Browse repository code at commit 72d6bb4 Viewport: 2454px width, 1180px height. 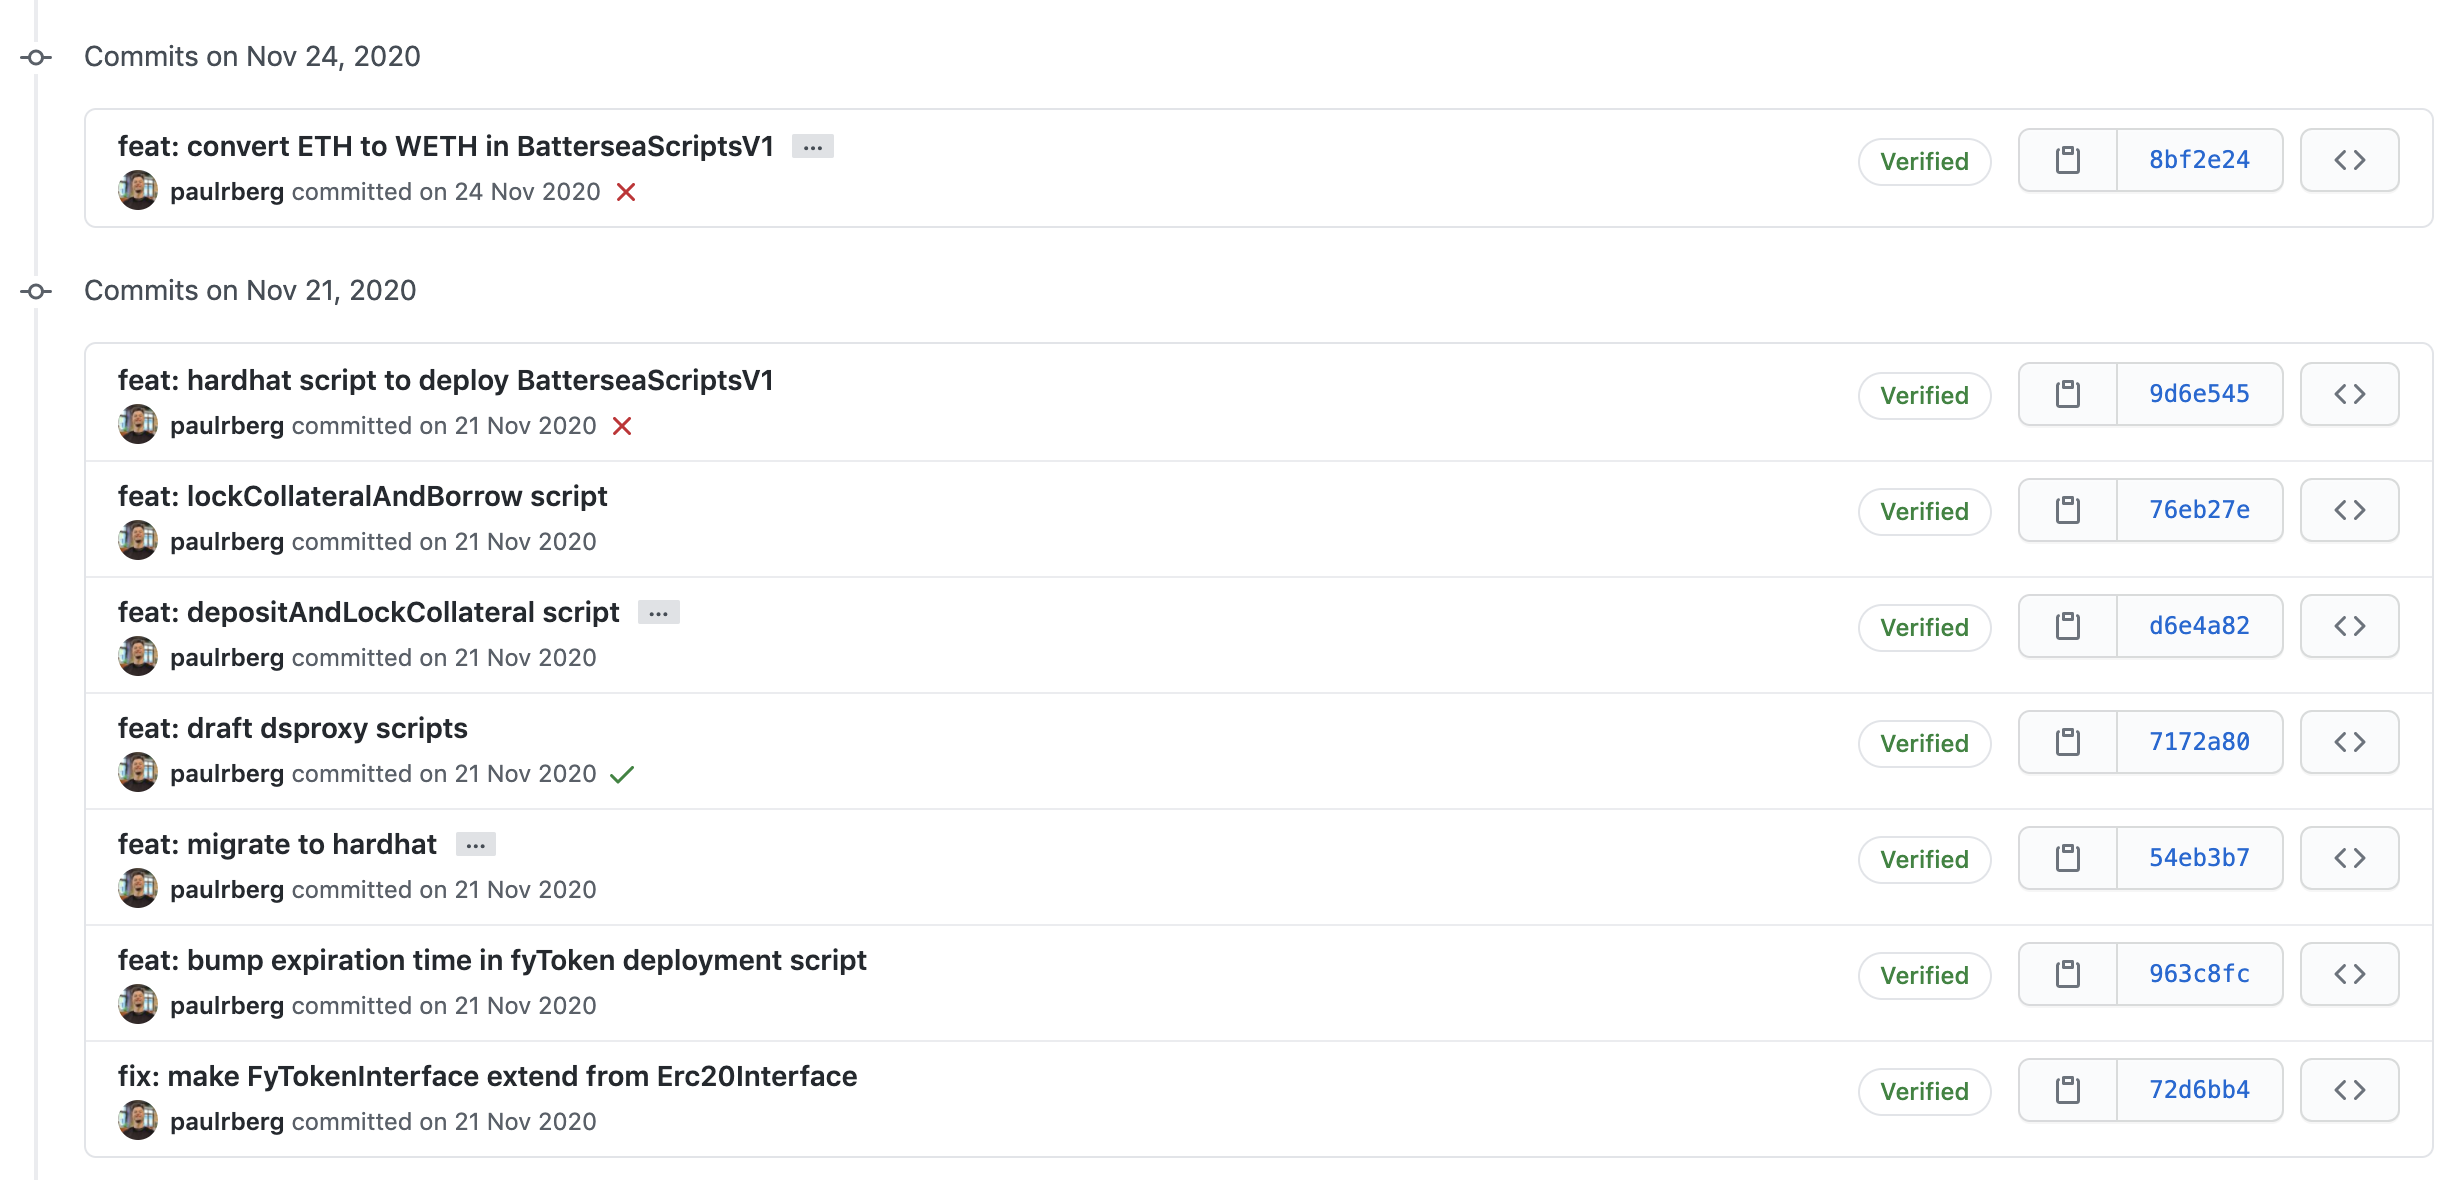pyautogui.click(x=2349, y=1090)
